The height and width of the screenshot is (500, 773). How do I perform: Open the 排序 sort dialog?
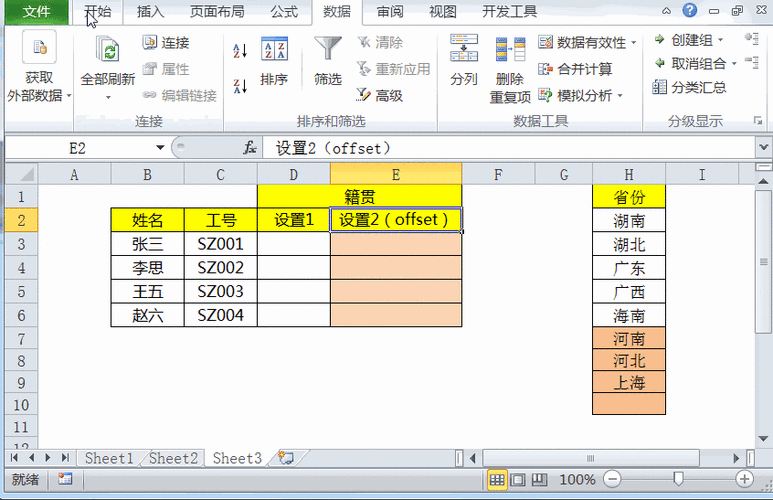(274, 61)
